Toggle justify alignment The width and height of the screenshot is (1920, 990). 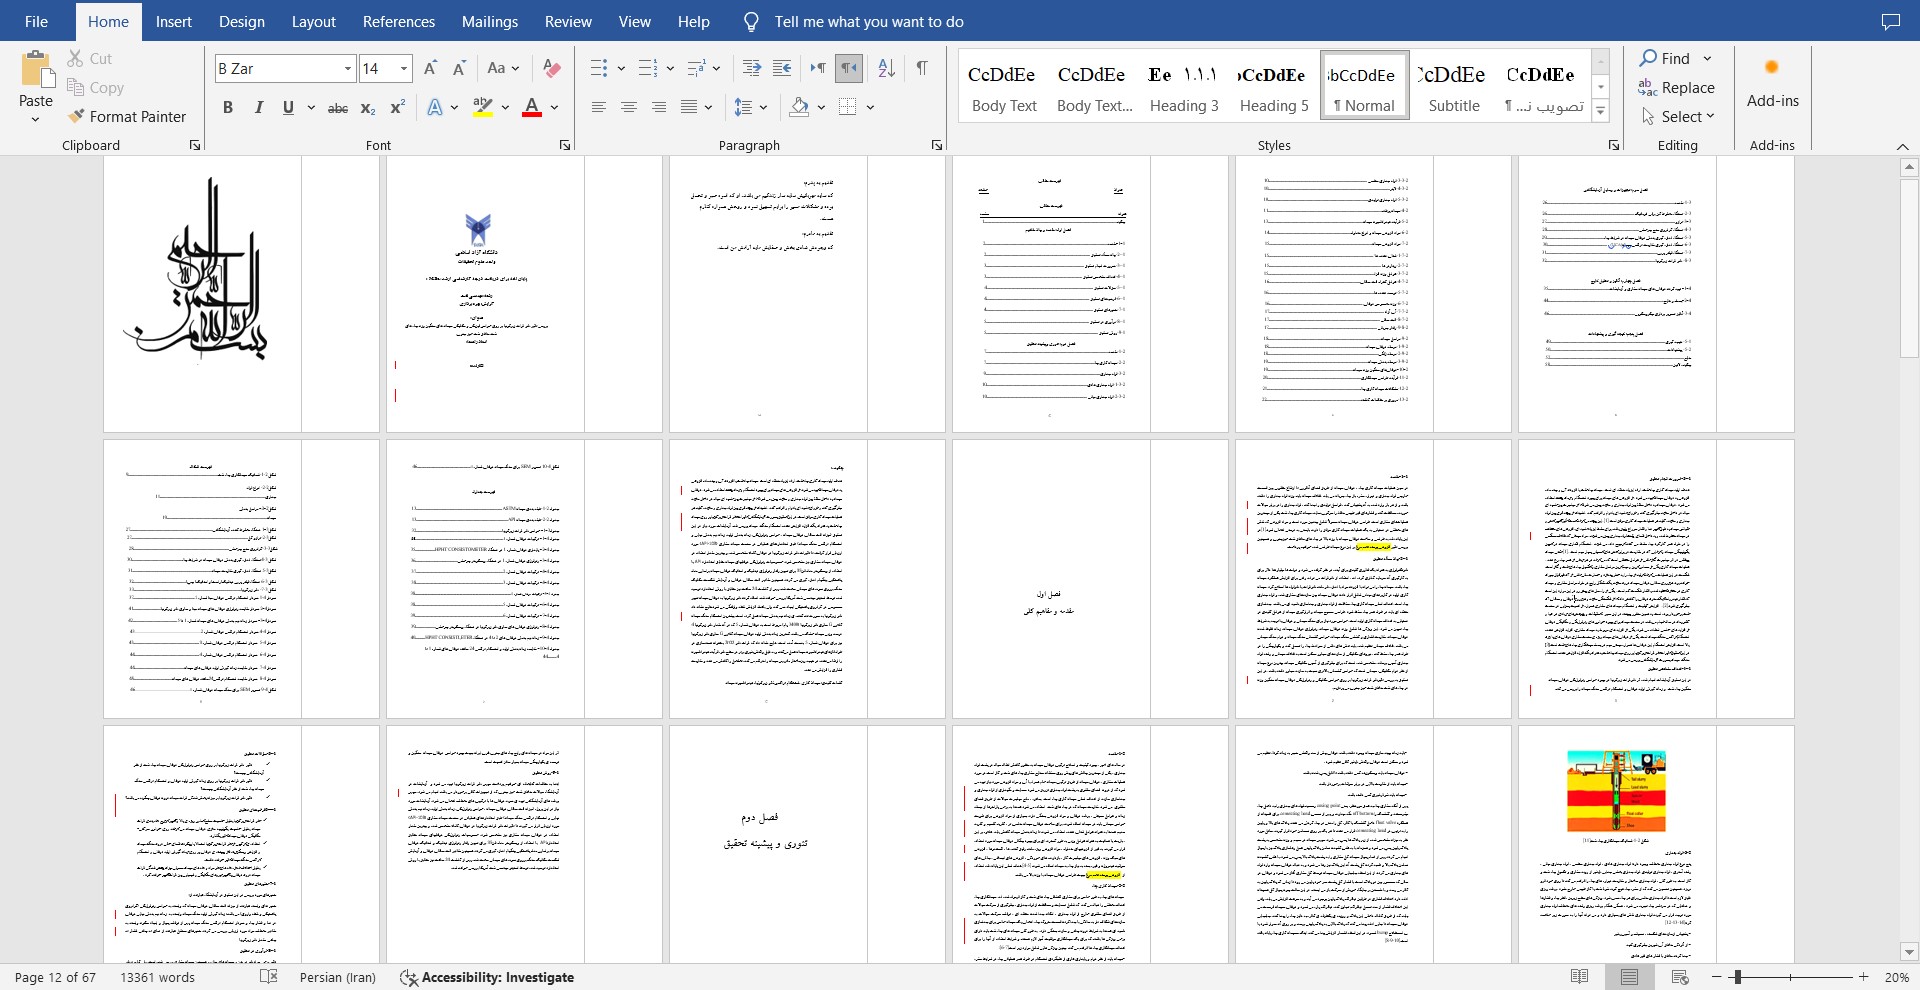coord(689,108)
